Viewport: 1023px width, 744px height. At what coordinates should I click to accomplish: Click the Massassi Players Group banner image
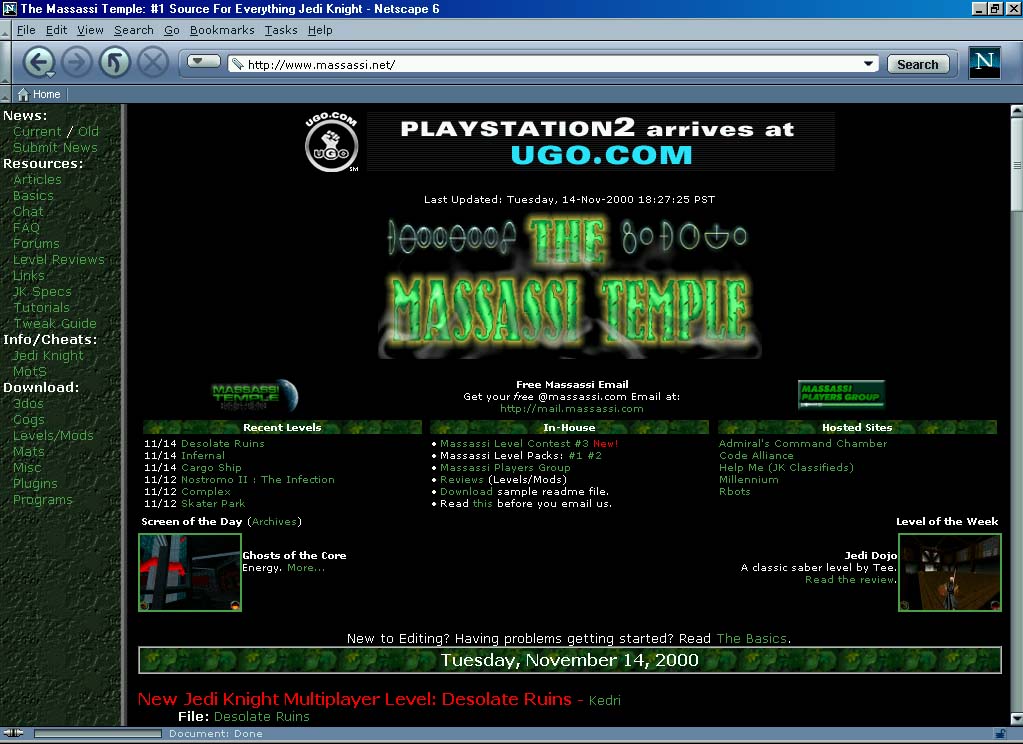pos(841,394)
